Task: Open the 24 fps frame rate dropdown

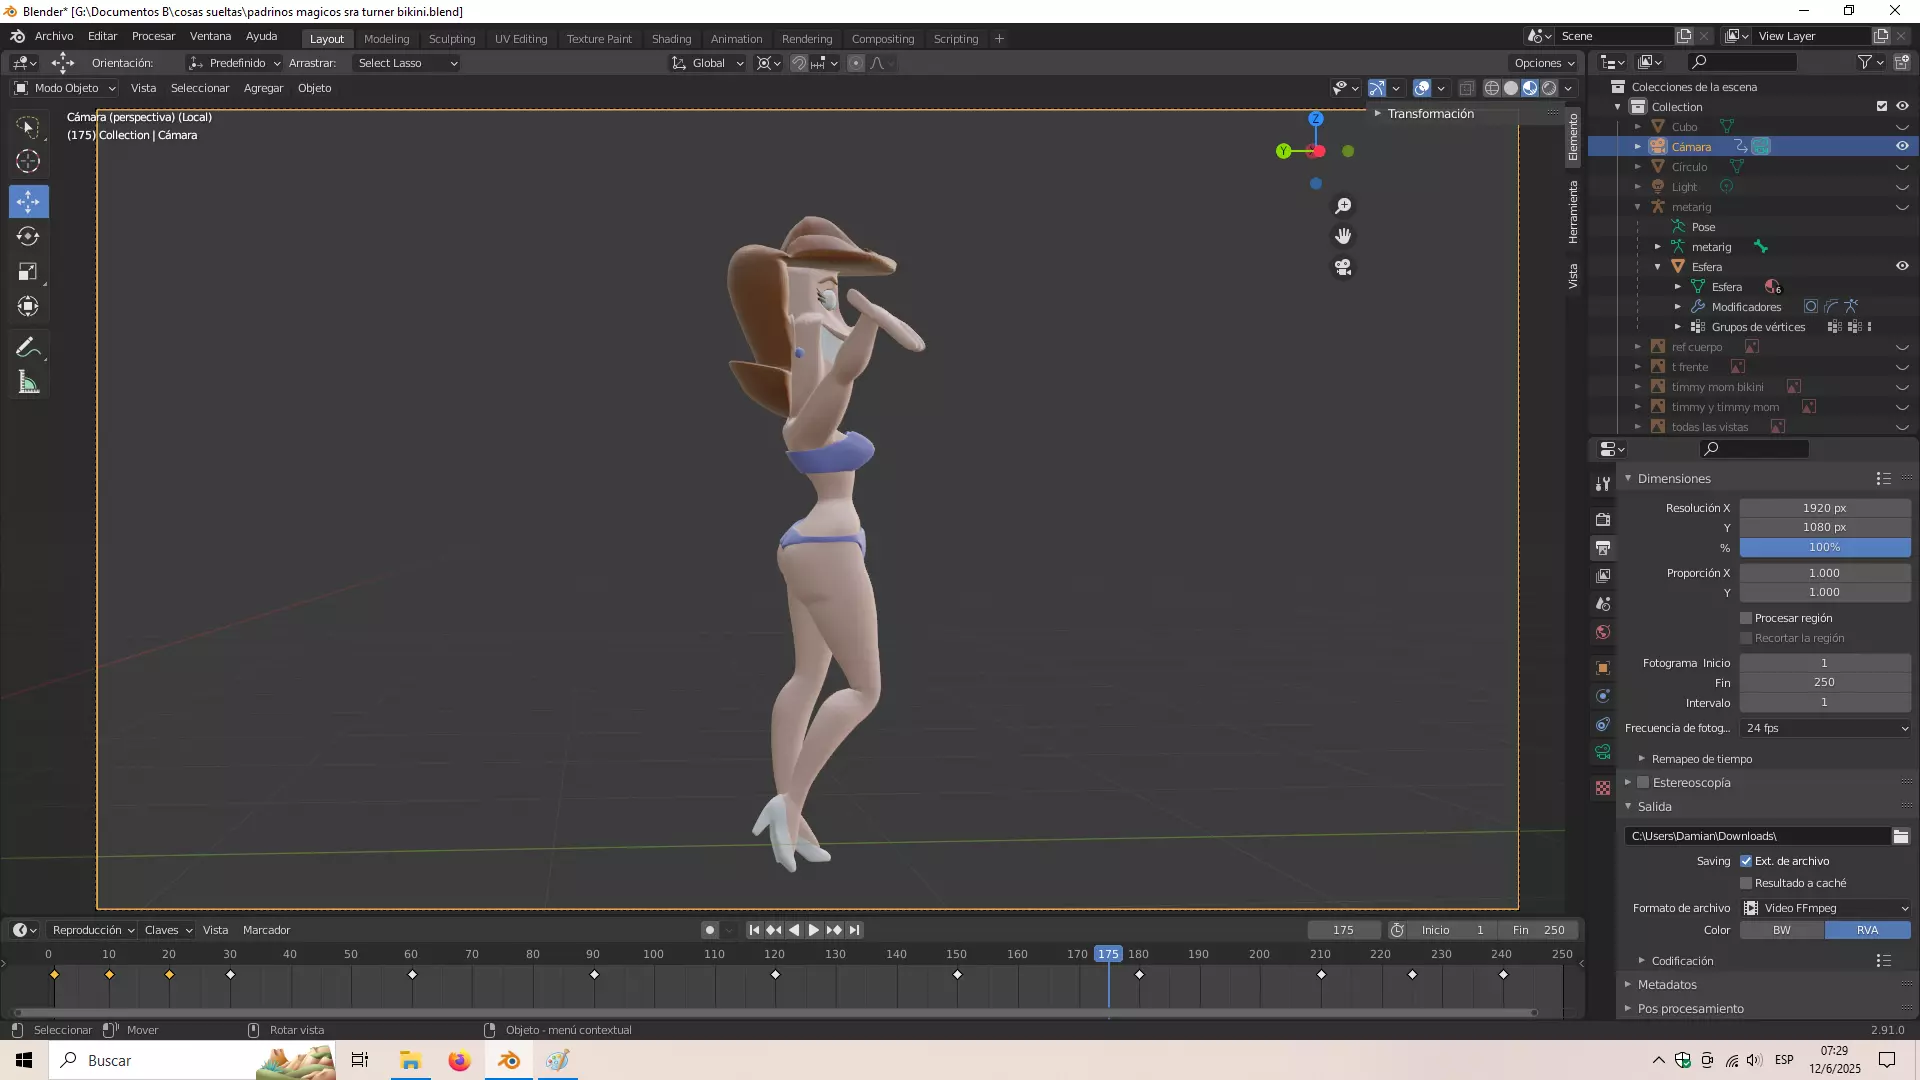Action: tap(1825, 728)
